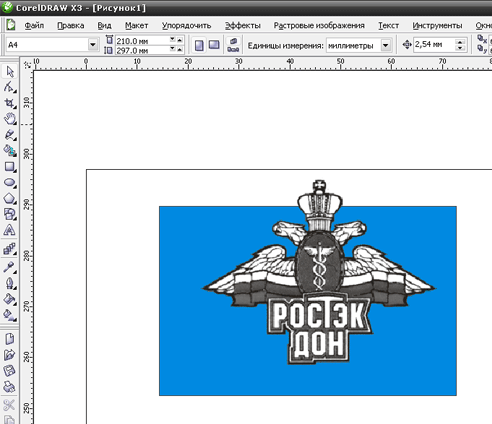Switch page to portrait orientation

point(199,45)
